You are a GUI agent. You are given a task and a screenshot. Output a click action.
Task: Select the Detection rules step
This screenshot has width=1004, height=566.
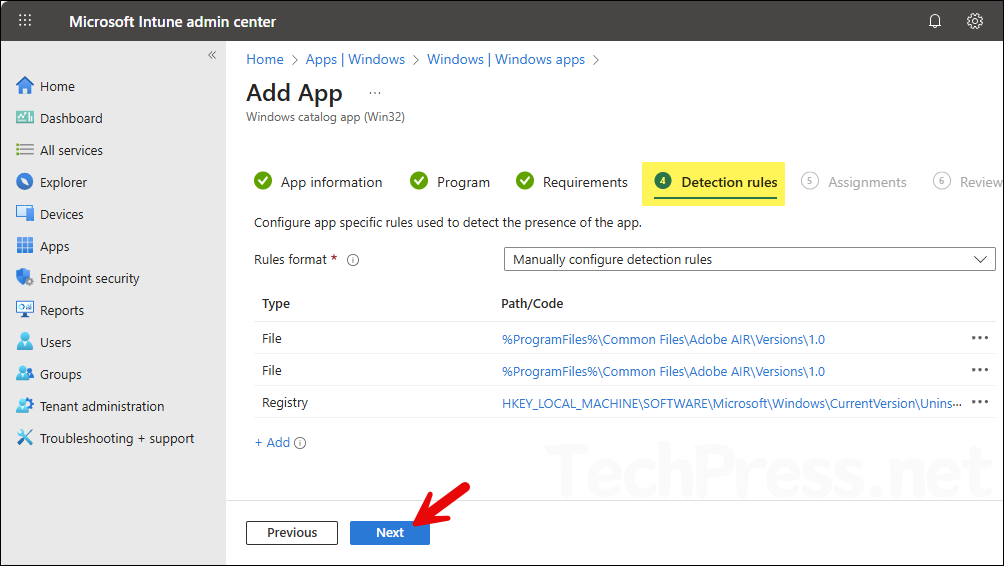point(715,182)
